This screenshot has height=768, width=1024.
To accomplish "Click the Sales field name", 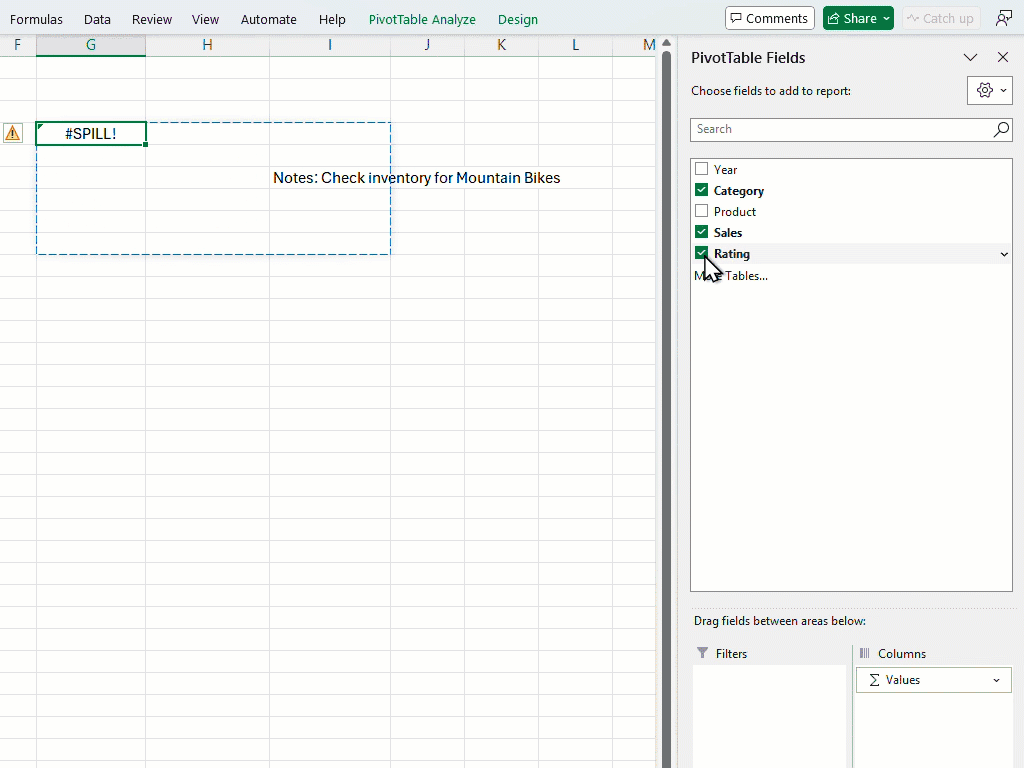I will tap(728, 232).
